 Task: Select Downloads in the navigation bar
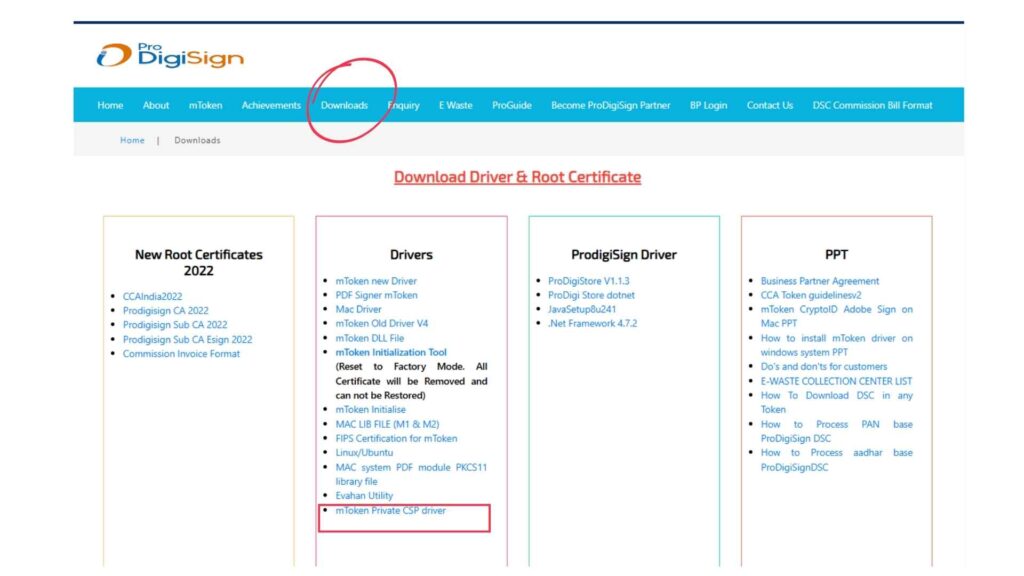344,105
